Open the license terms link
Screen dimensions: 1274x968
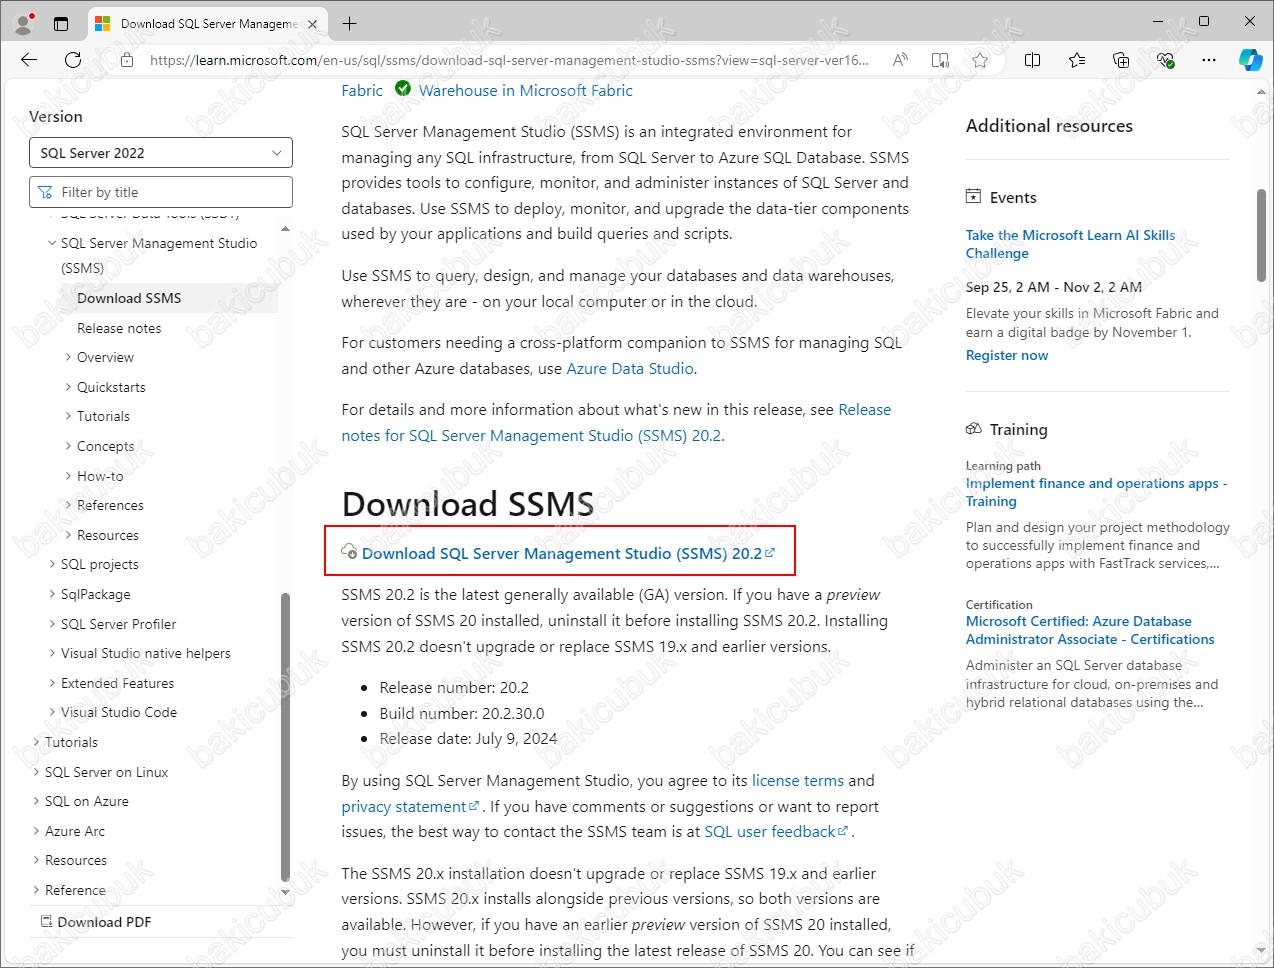point(798,780)
